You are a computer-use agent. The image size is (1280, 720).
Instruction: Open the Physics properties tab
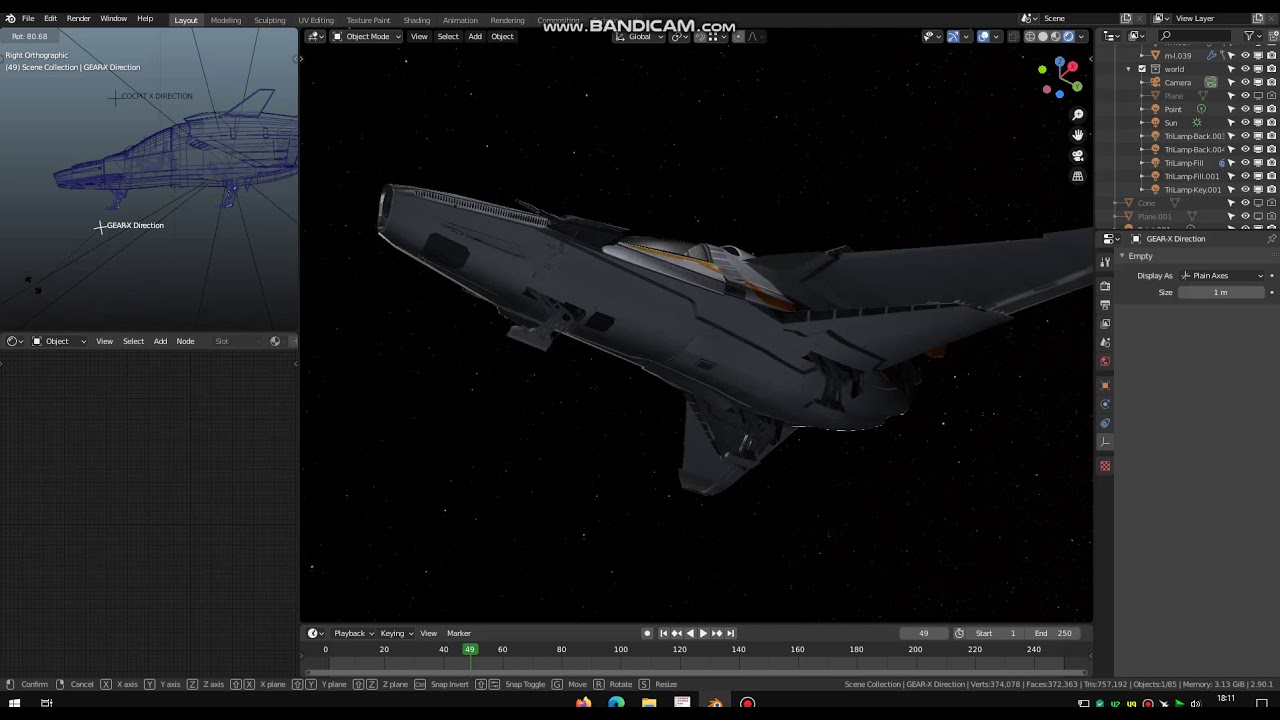pos(1105,404)
